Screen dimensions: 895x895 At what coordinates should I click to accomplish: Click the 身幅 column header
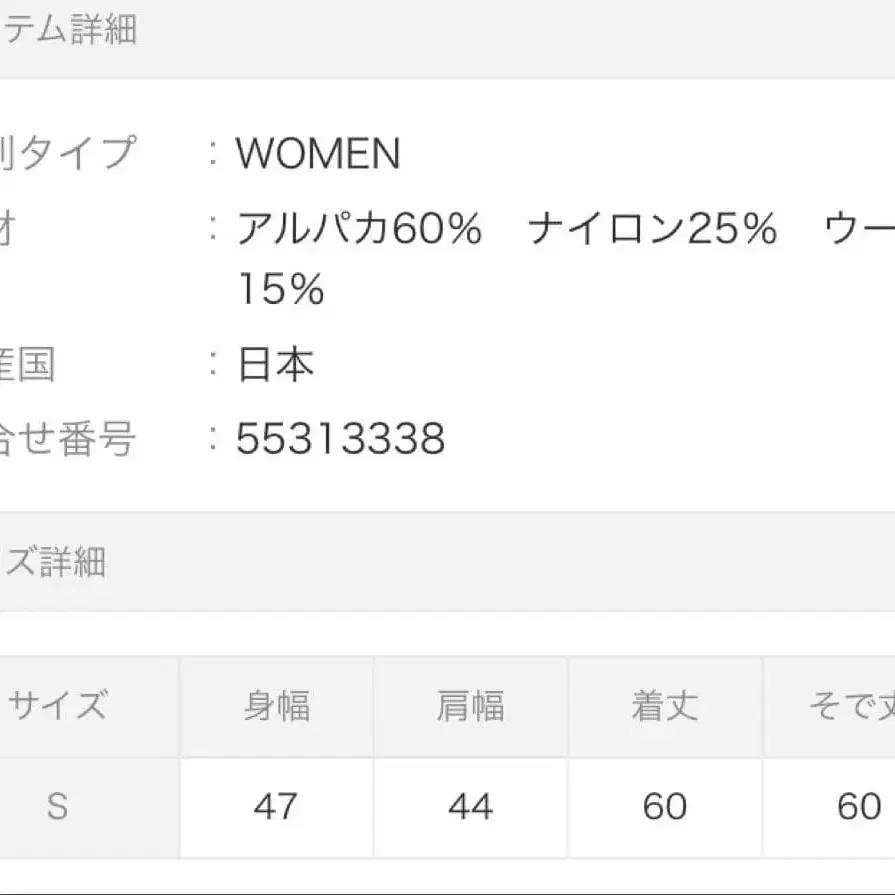(x=276, y=706)
